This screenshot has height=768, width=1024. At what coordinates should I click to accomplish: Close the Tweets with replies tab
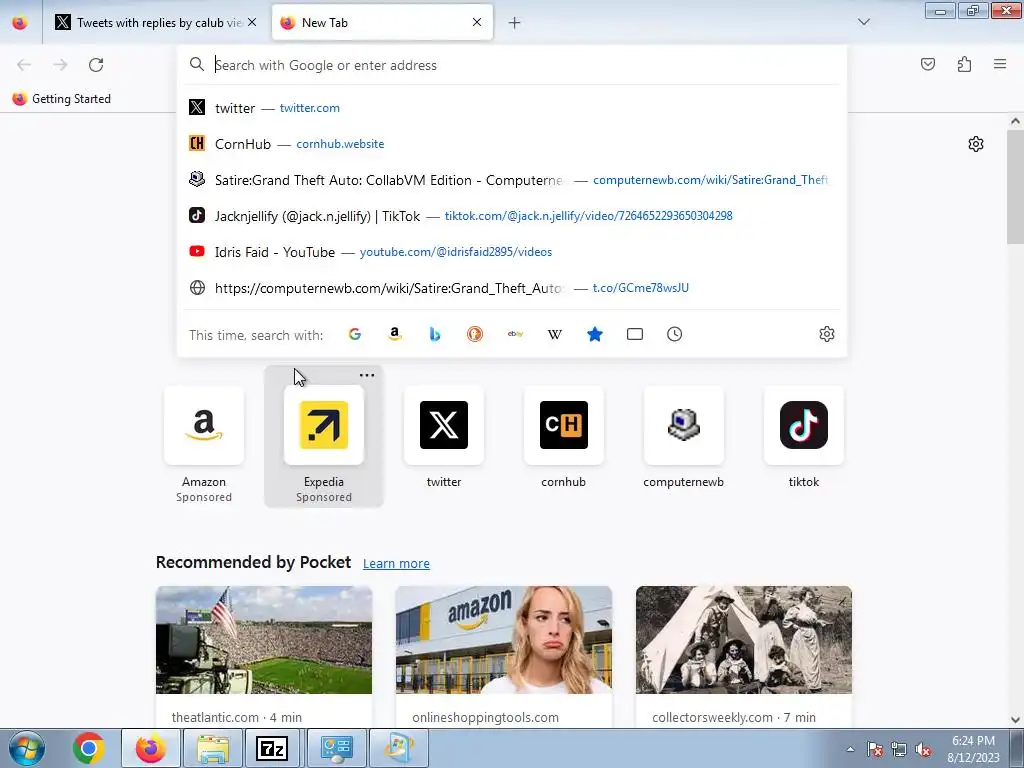[x=252, y=22]
